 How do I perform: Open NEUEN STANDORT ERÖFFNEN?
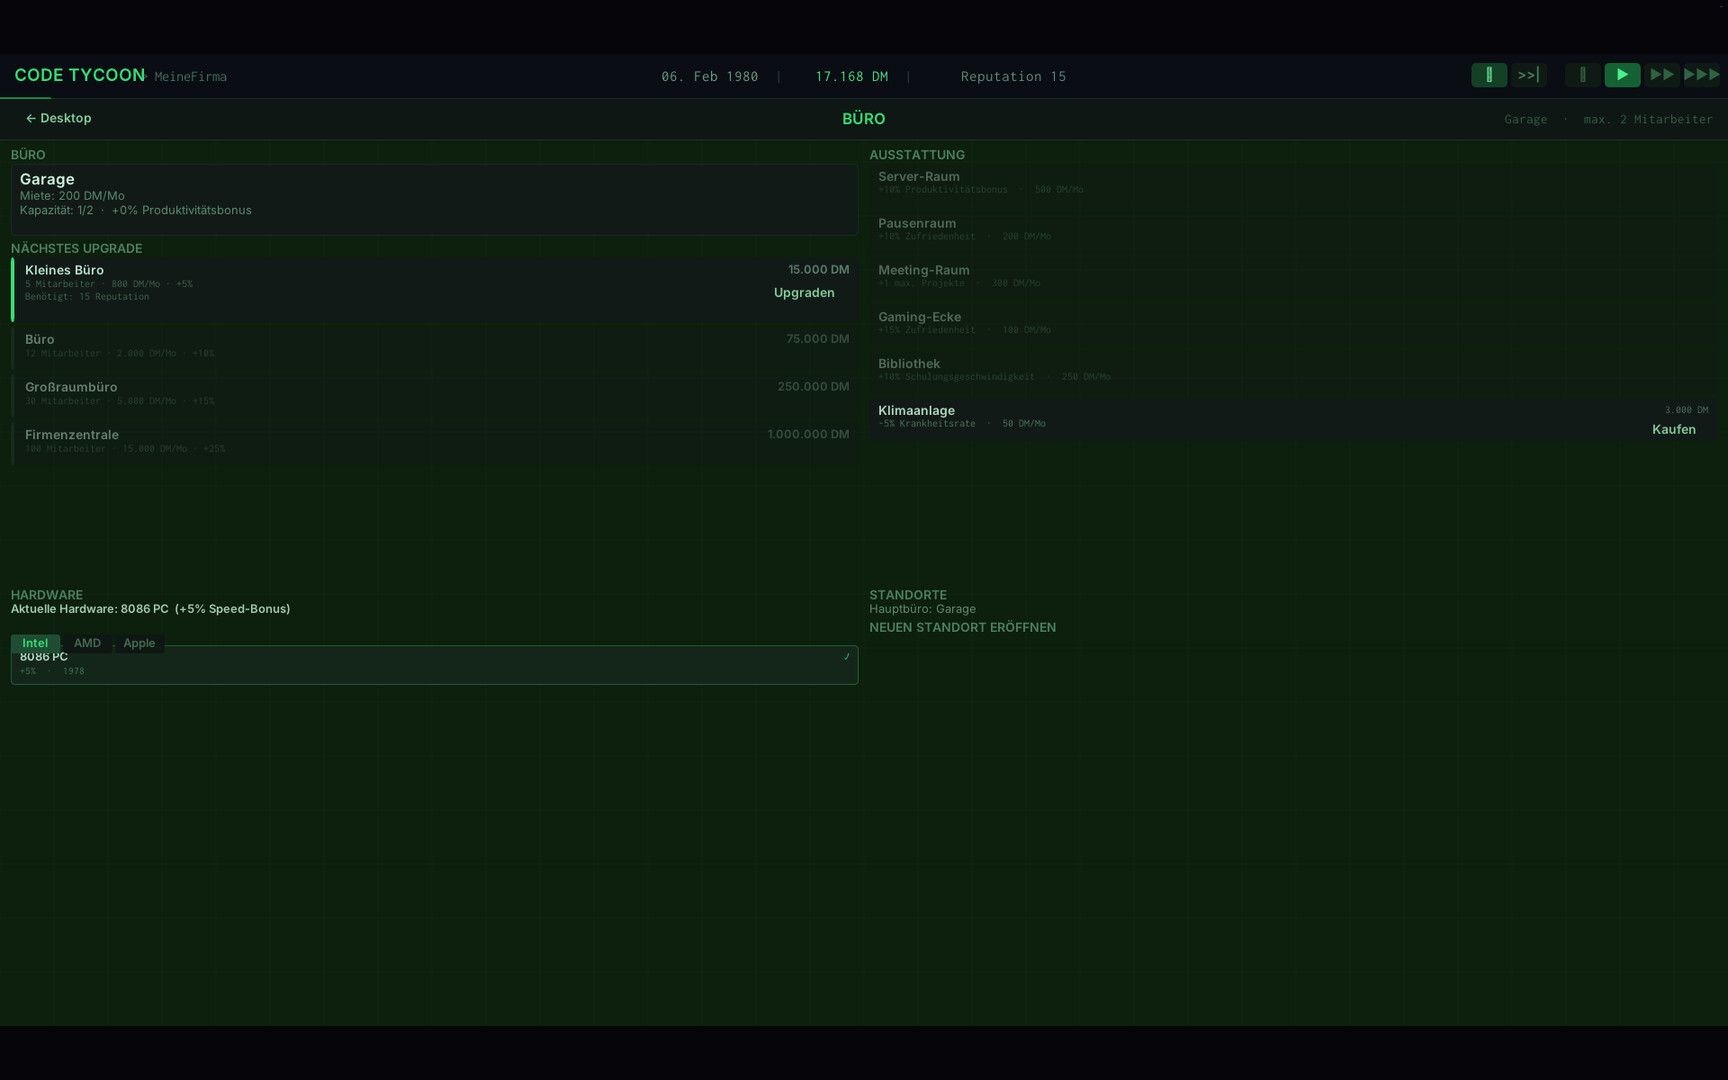[x=962, y=627]
